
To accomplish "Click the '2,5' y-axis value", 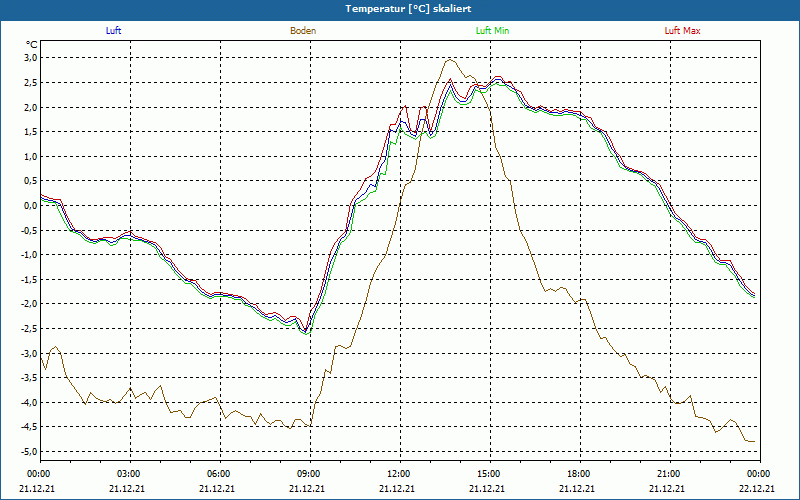I will 31,83.
